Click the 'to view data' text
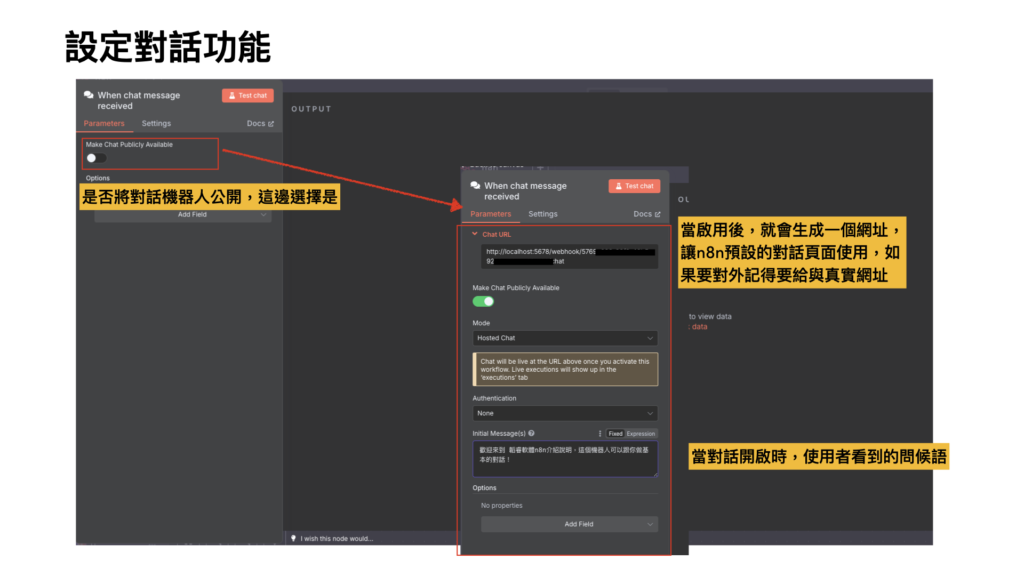The width and height of the screenshot is (1024, 576). tap(710, 316)
